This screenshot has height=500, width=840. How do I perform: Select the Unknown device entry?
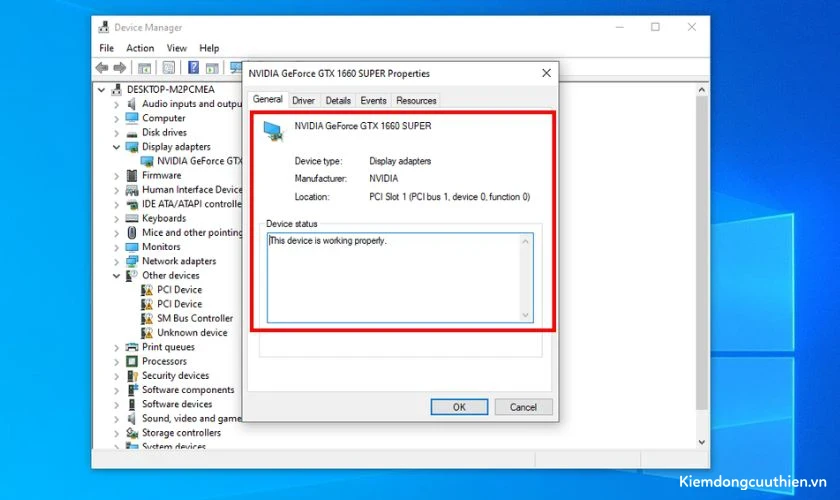[192, 333]
